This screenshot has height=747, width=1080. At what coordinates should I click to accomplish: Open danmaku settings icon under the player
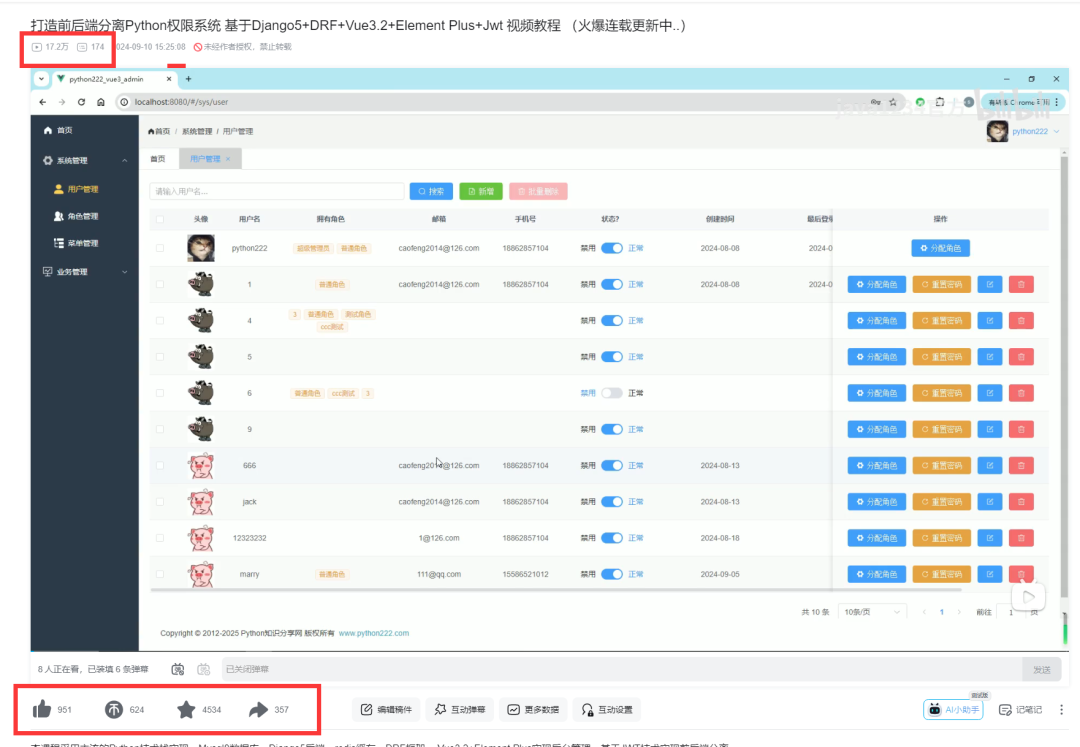[x=203, y=669]
